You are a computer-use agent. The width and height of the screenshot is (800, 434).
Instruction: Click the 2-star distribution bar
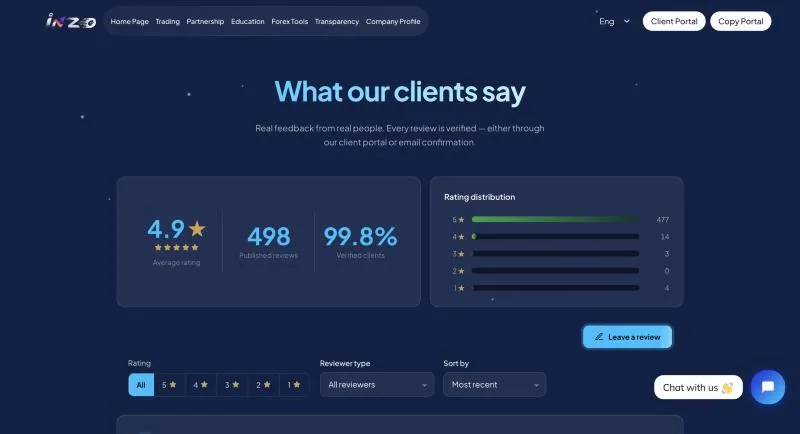click(x=555, y=271)
